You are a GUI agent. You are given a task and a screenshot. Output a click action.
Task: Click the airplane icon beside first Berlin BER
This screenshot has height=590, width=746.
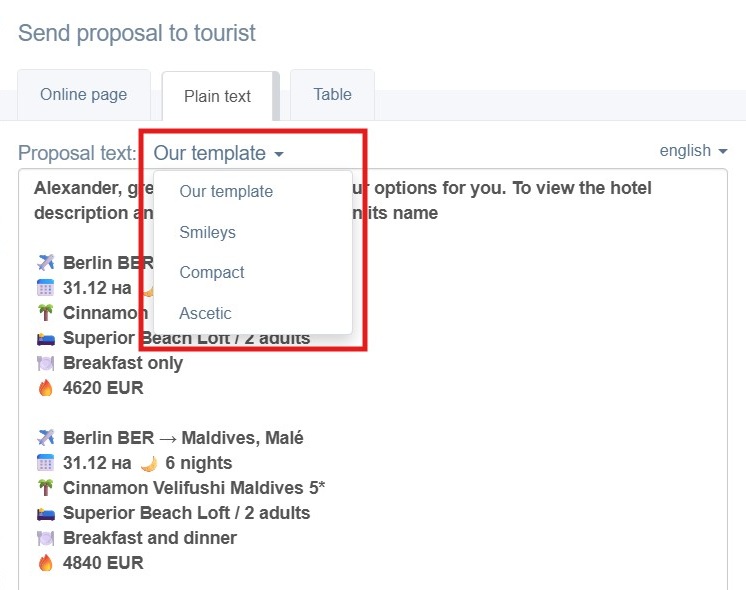(x=46, y=263)
